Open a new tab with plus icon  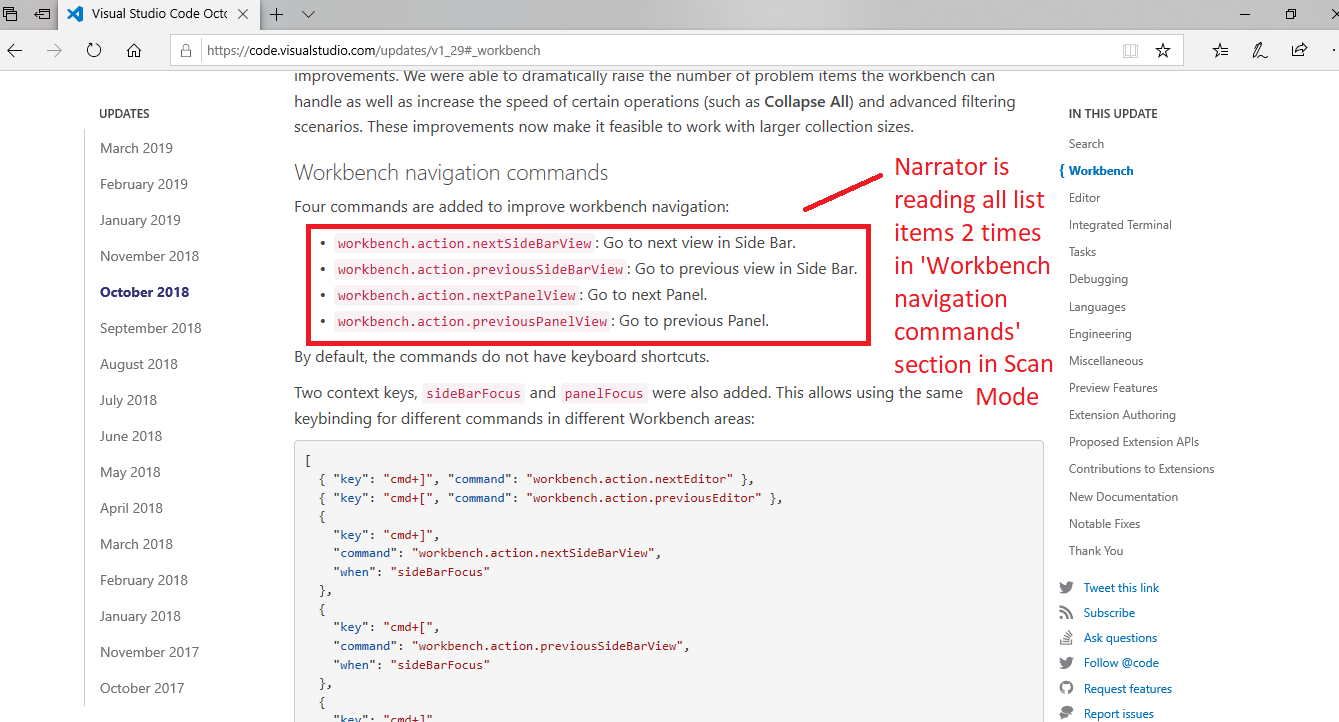(x=277, y=14)
